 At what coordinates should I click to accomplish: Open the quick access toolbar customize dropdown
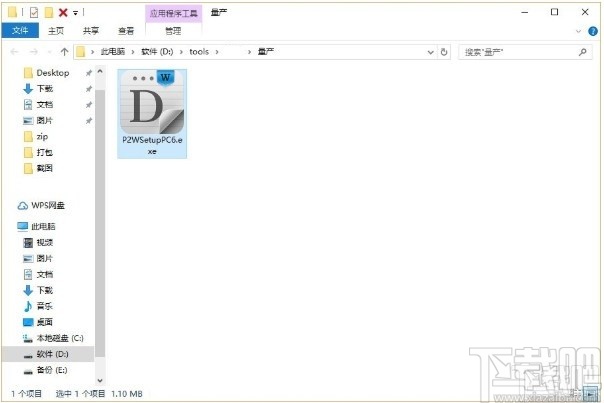coord(76,13)
